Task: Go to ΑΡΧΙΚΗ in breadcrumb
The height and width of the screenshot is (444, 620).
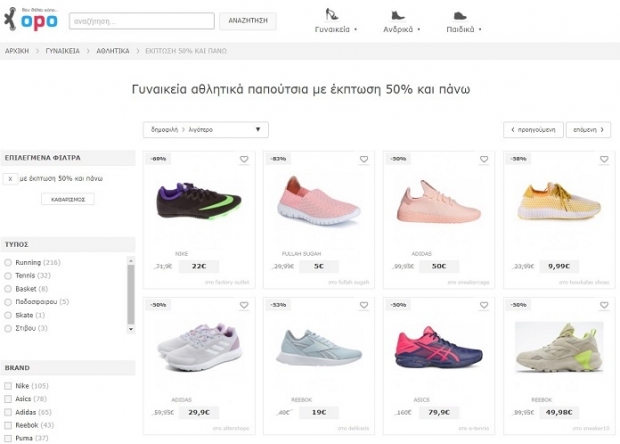Action: [17, 51]
